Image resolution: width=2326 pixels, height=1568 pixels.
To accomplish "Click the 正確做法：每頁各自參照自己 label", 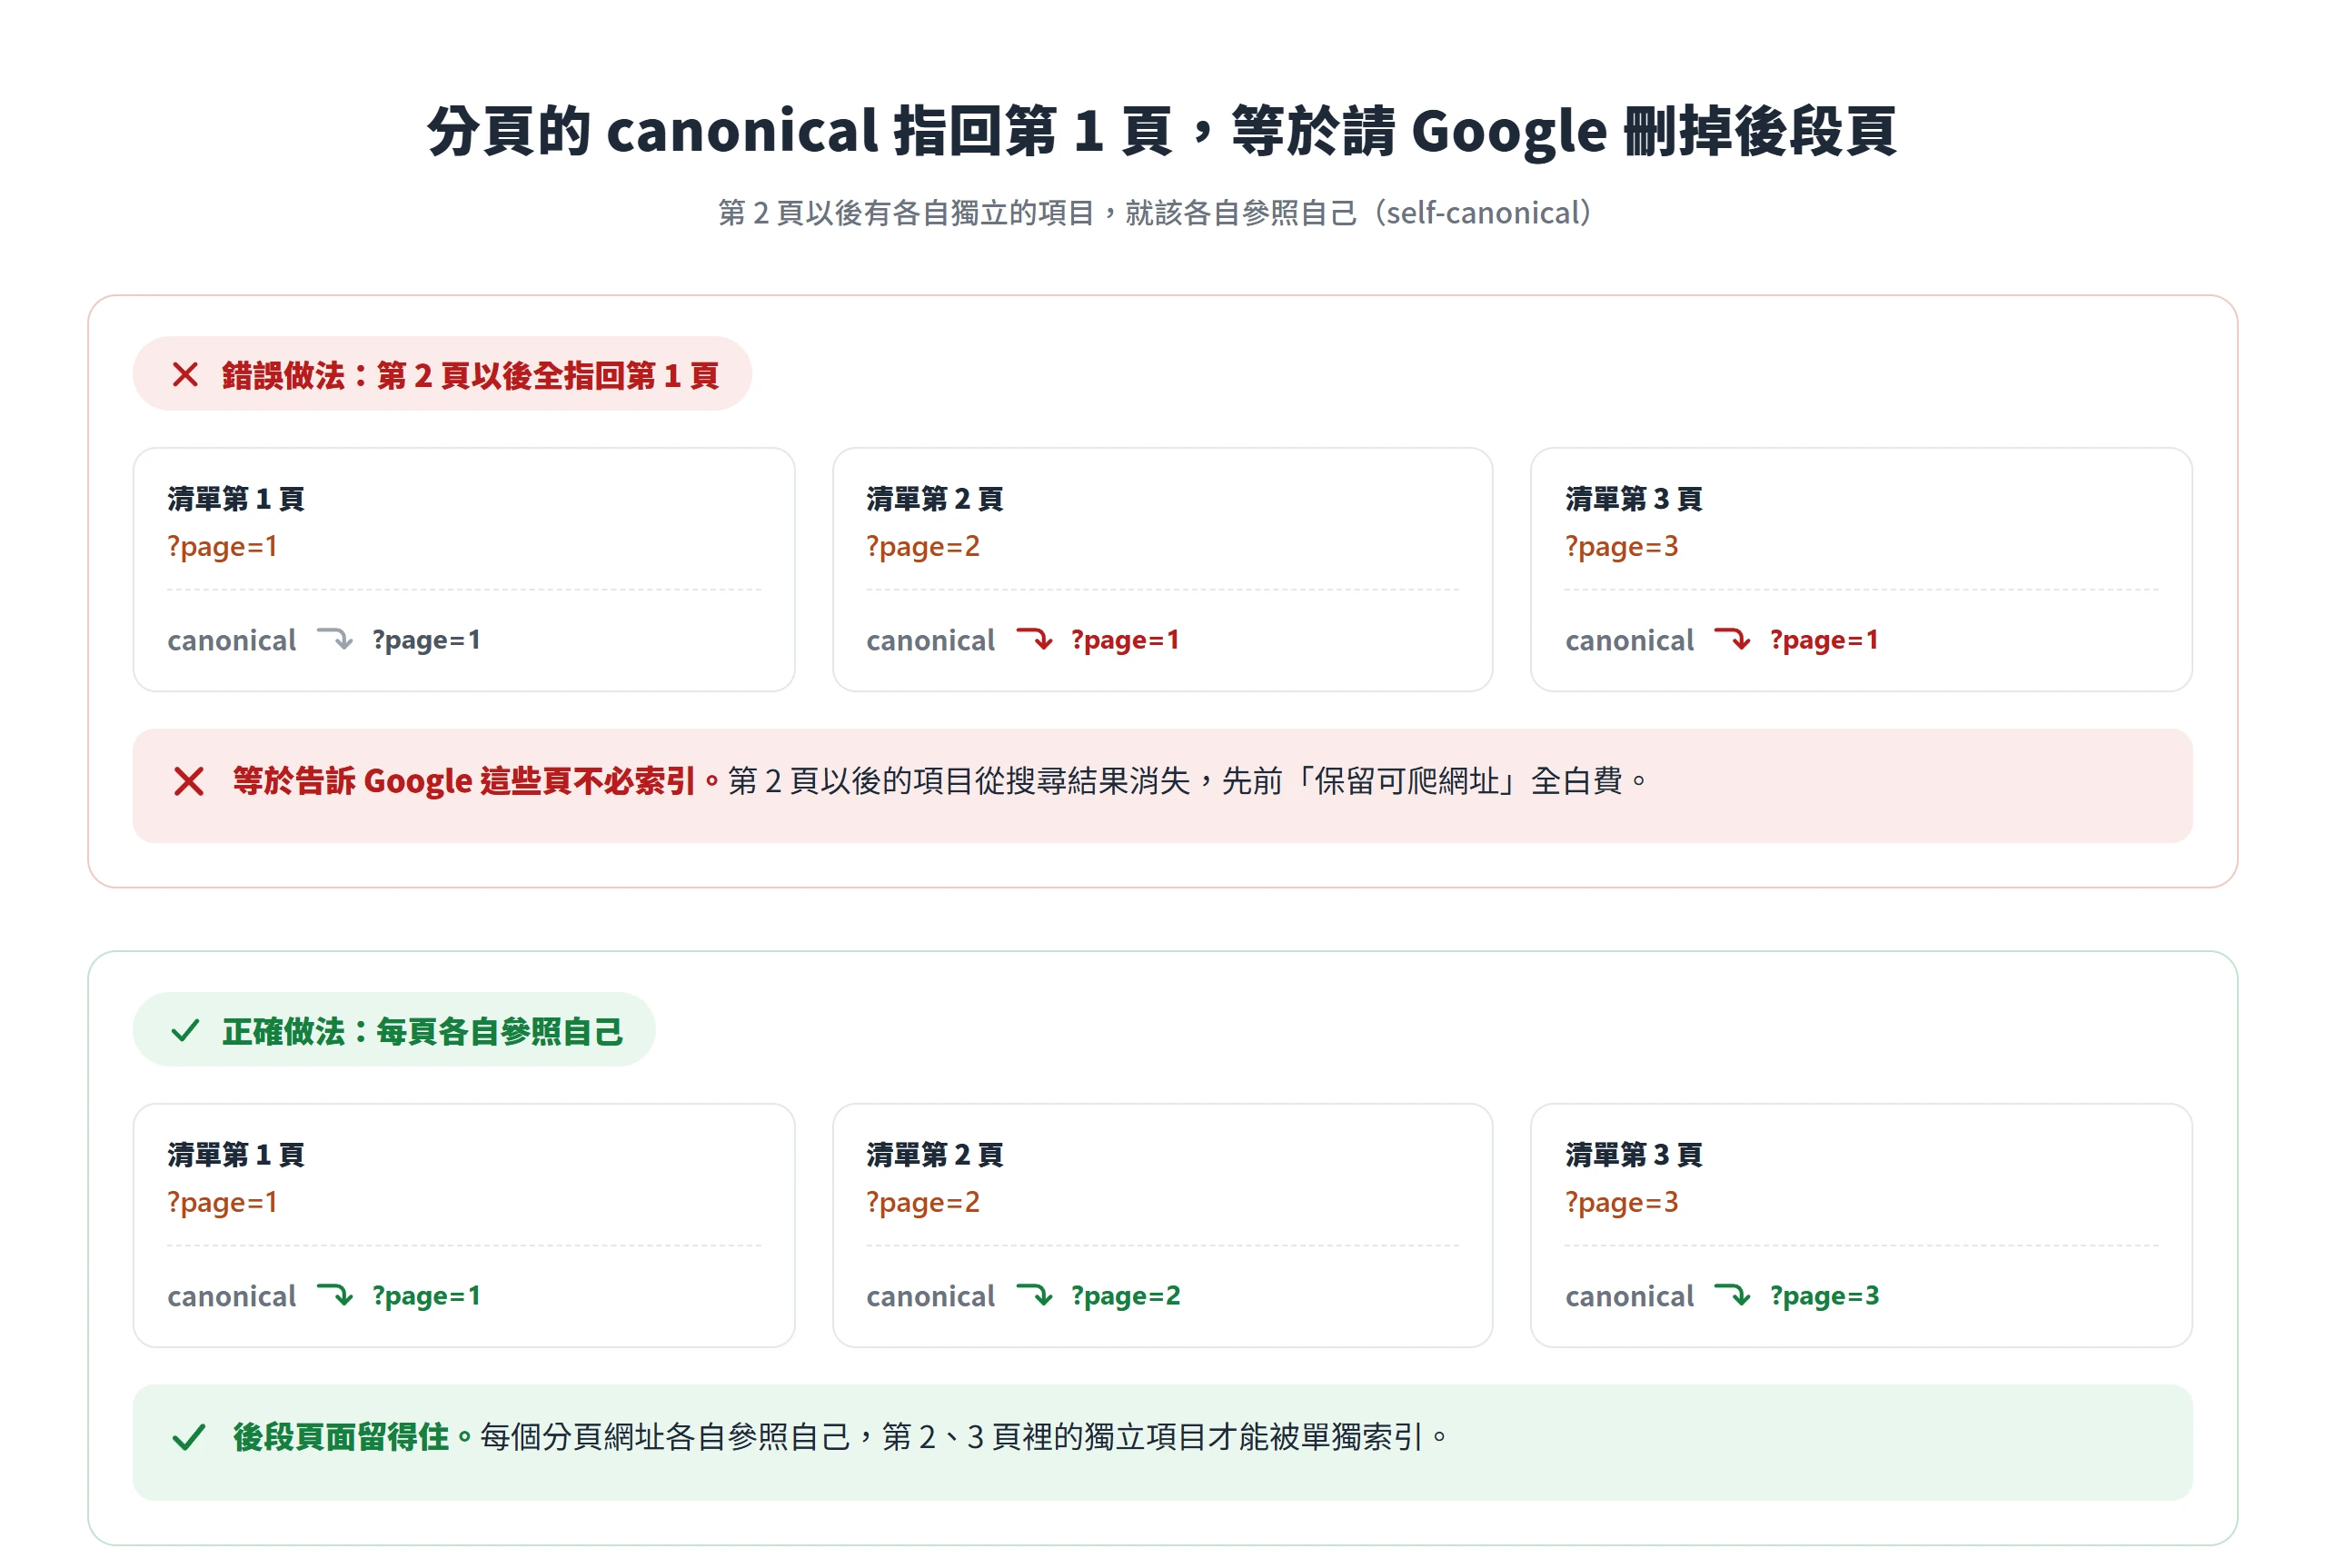I will (422, 1031).
